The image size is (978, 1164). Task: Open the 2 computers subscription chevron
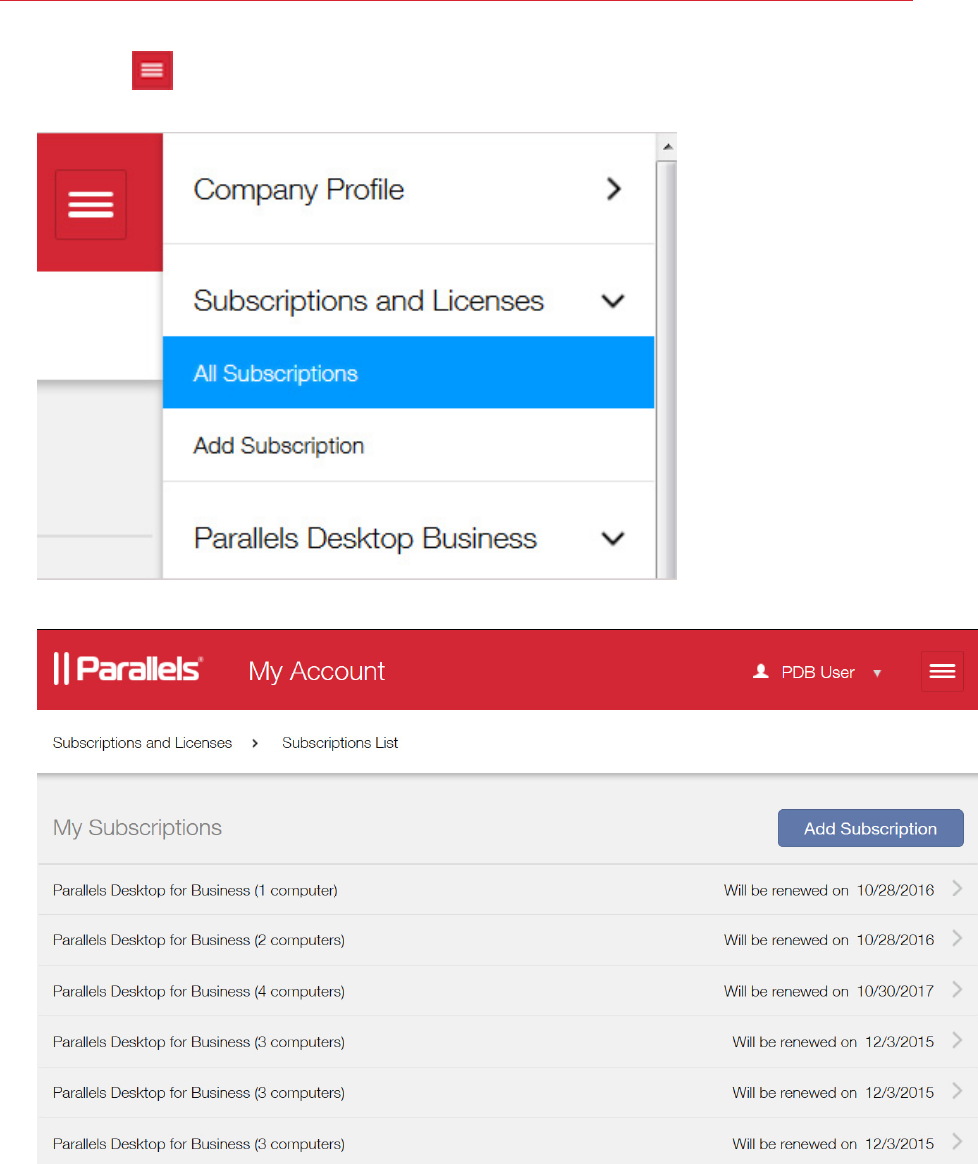coord(957,939)
